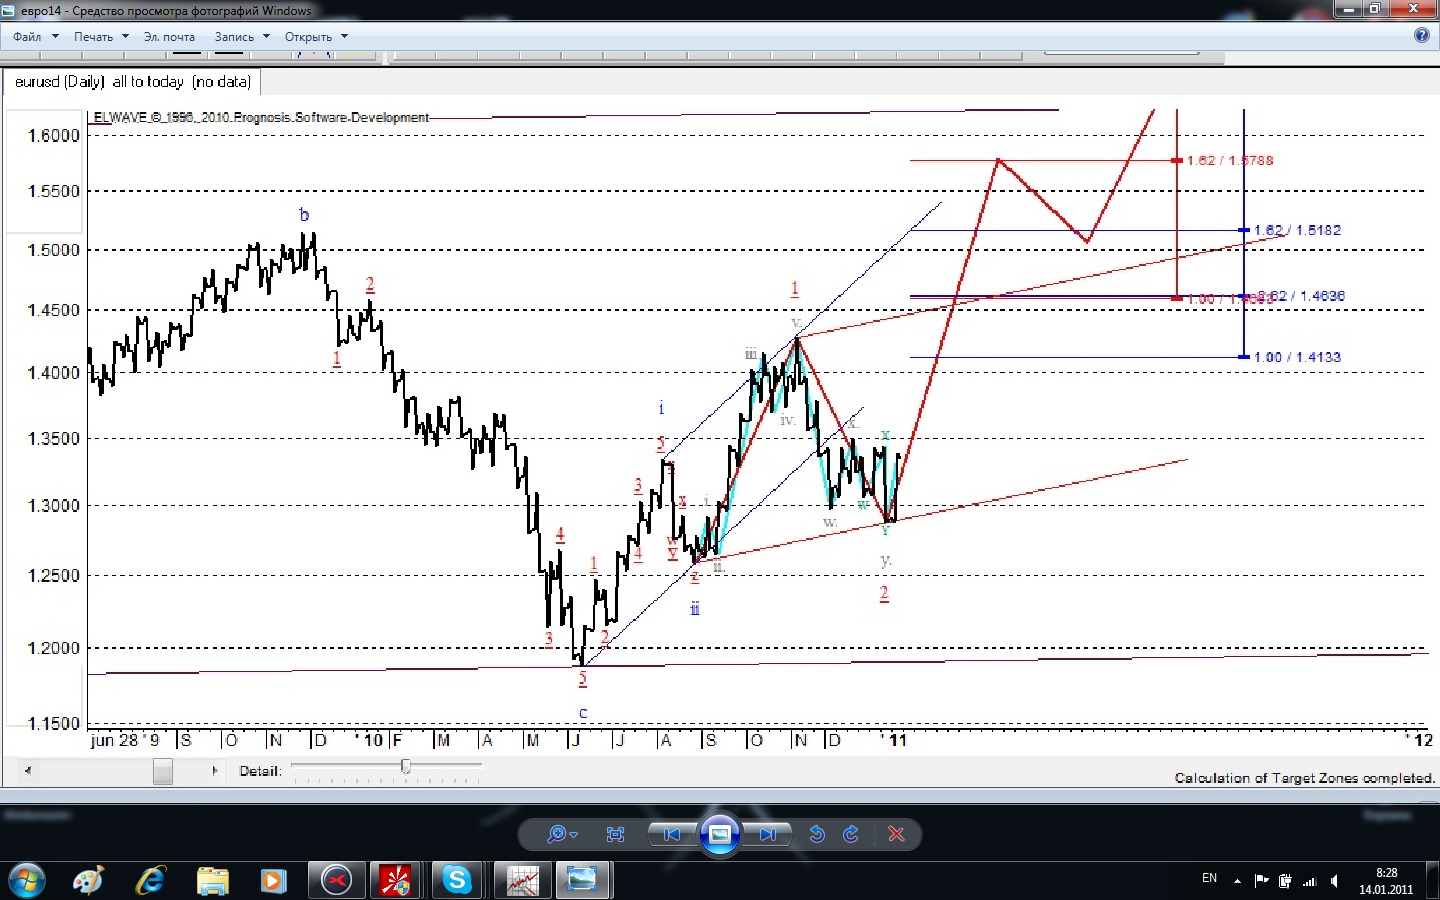Expand the Файл dropdown arrow

(55, 37)
